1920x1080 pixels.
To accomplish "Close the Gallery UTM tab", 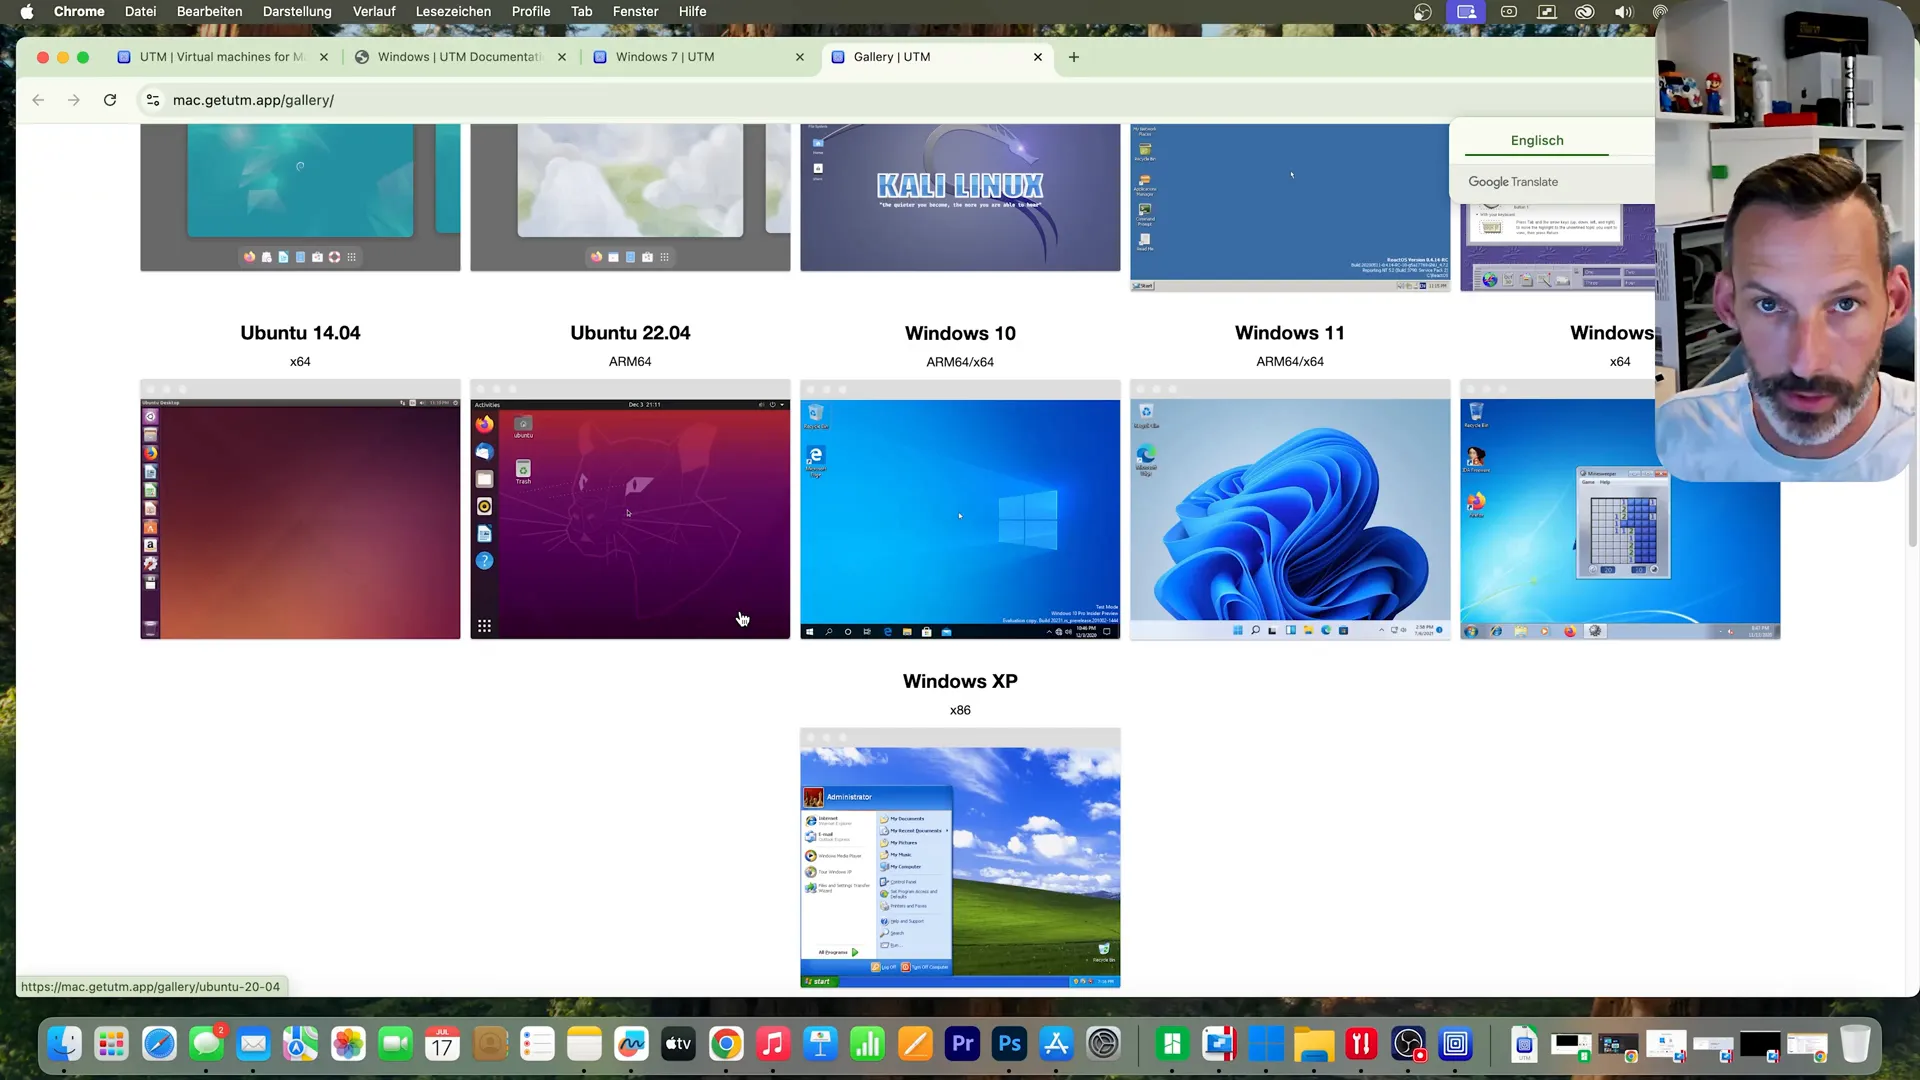I will click(x=1038, y=57).
